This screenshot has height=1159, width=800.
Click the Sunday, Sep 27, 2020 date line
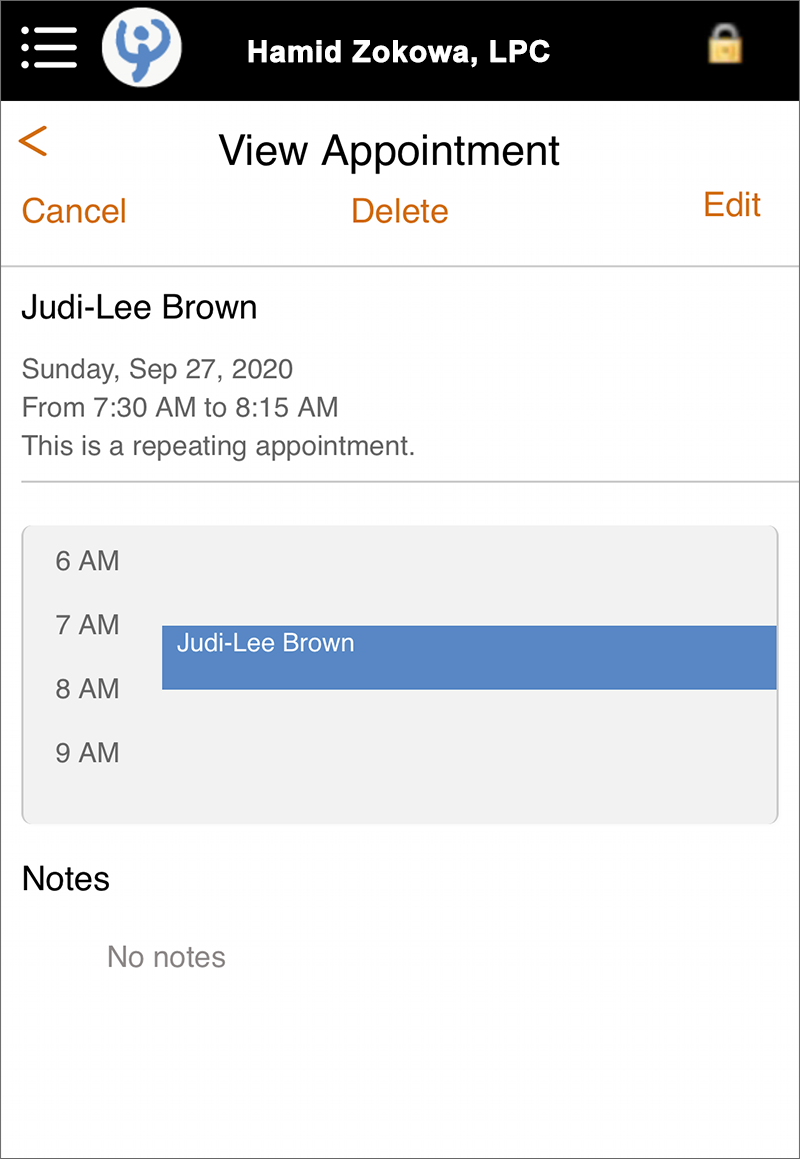pos(157,368)
